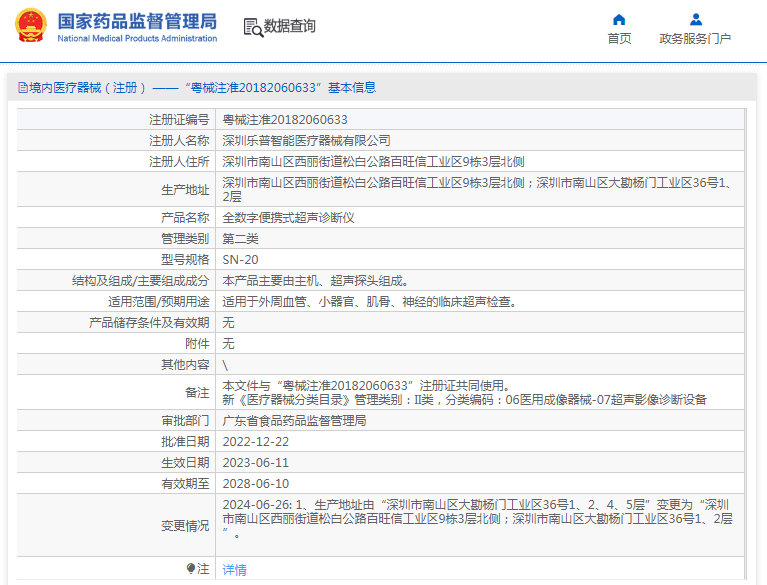Click the 型号规格 label
Viewport: 767px width, 585px height.
(x=185, y=260)
